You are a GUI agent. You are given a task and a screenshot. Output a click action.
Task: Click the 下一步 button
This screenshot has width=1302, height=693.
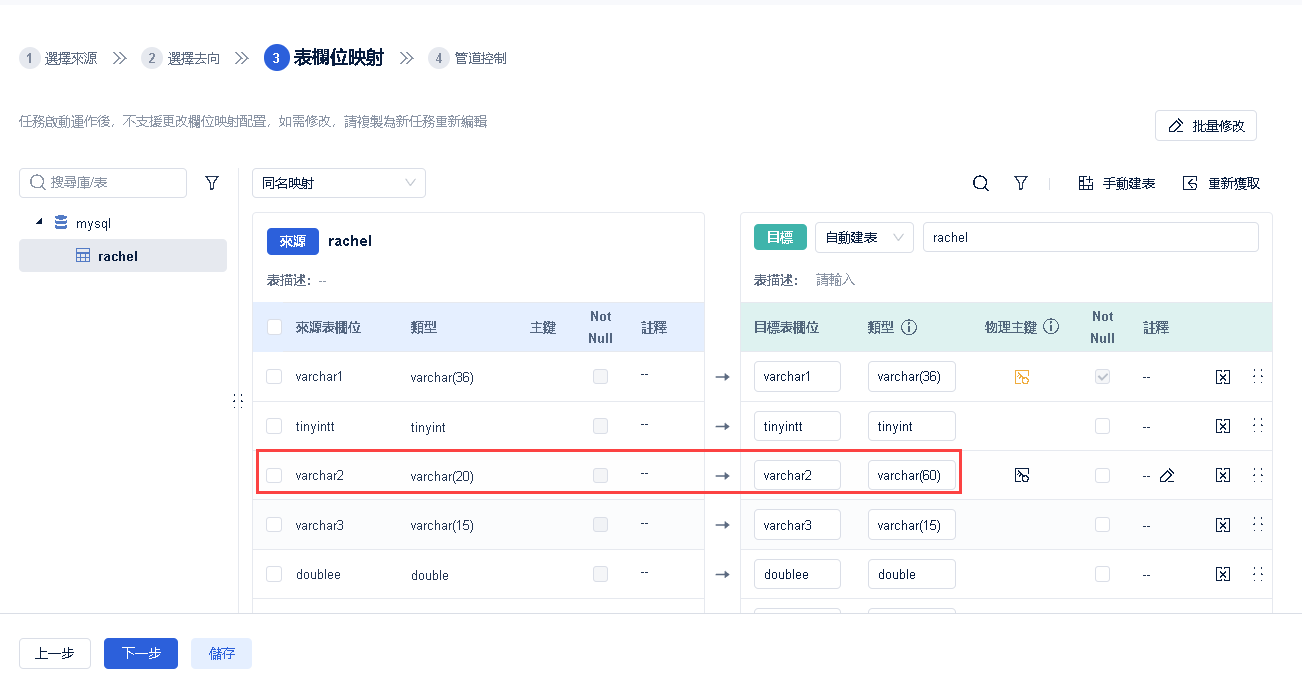141,653
